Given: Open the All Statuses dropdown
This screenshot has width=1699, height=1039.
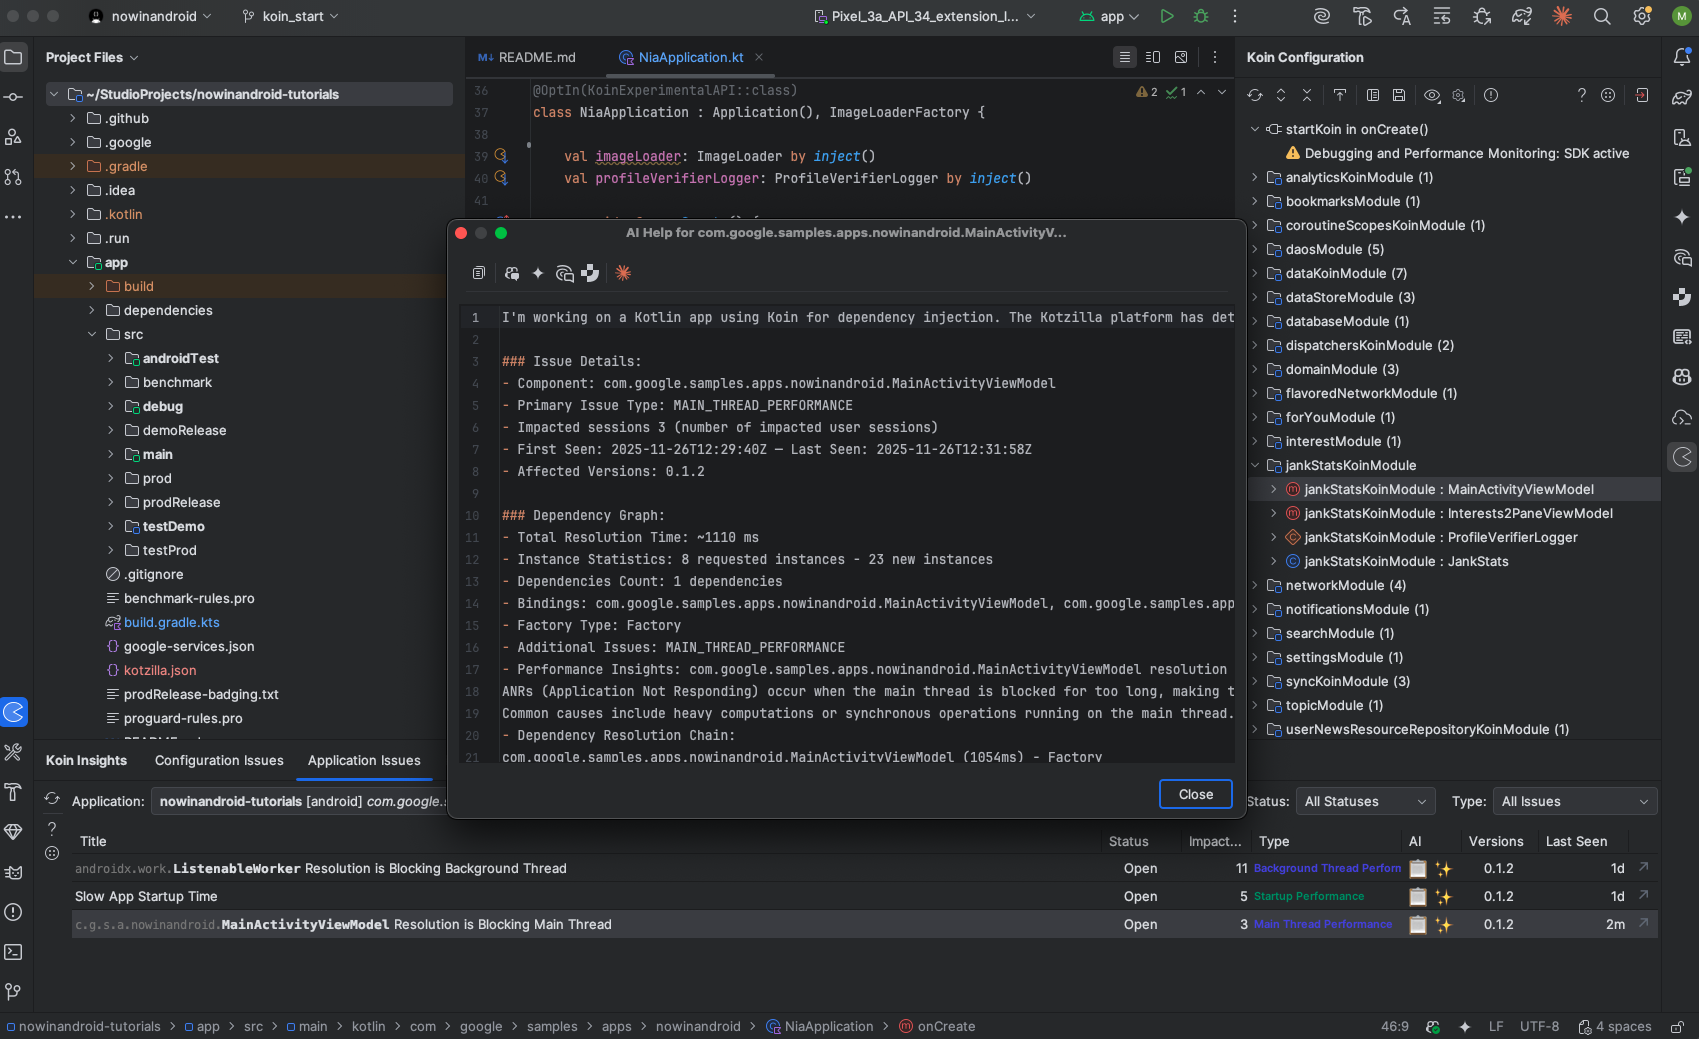Looking at the screenshot, I should [1364, 801].
